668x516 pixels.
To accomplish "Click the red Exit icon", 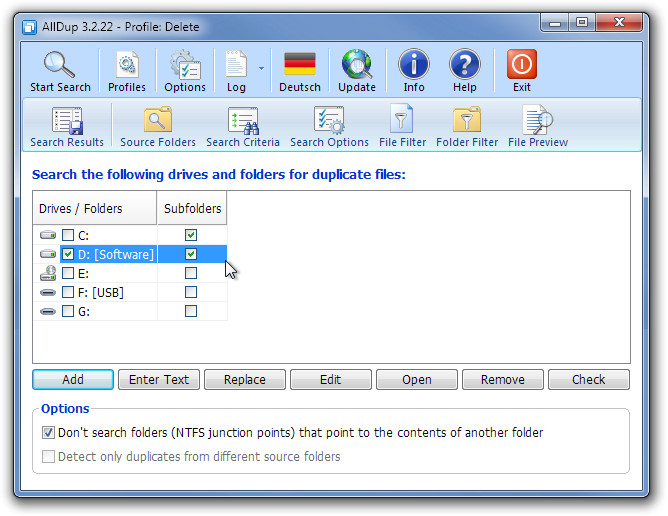I will tap(521, 65).
